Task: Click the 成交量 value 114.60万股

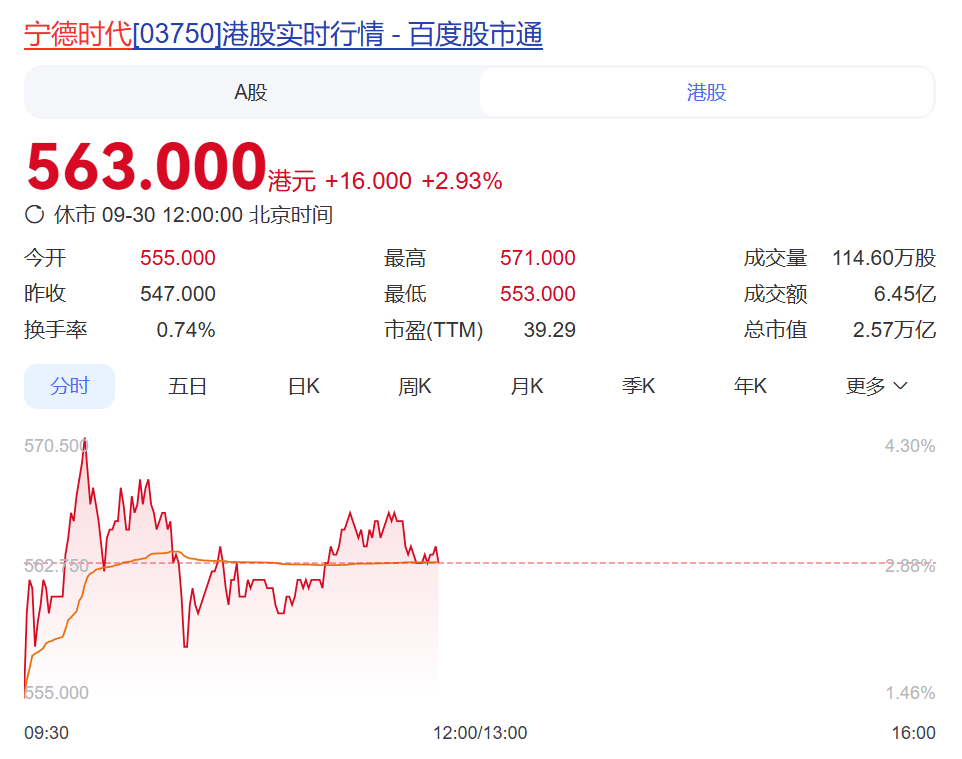Action: click(883, 258)
